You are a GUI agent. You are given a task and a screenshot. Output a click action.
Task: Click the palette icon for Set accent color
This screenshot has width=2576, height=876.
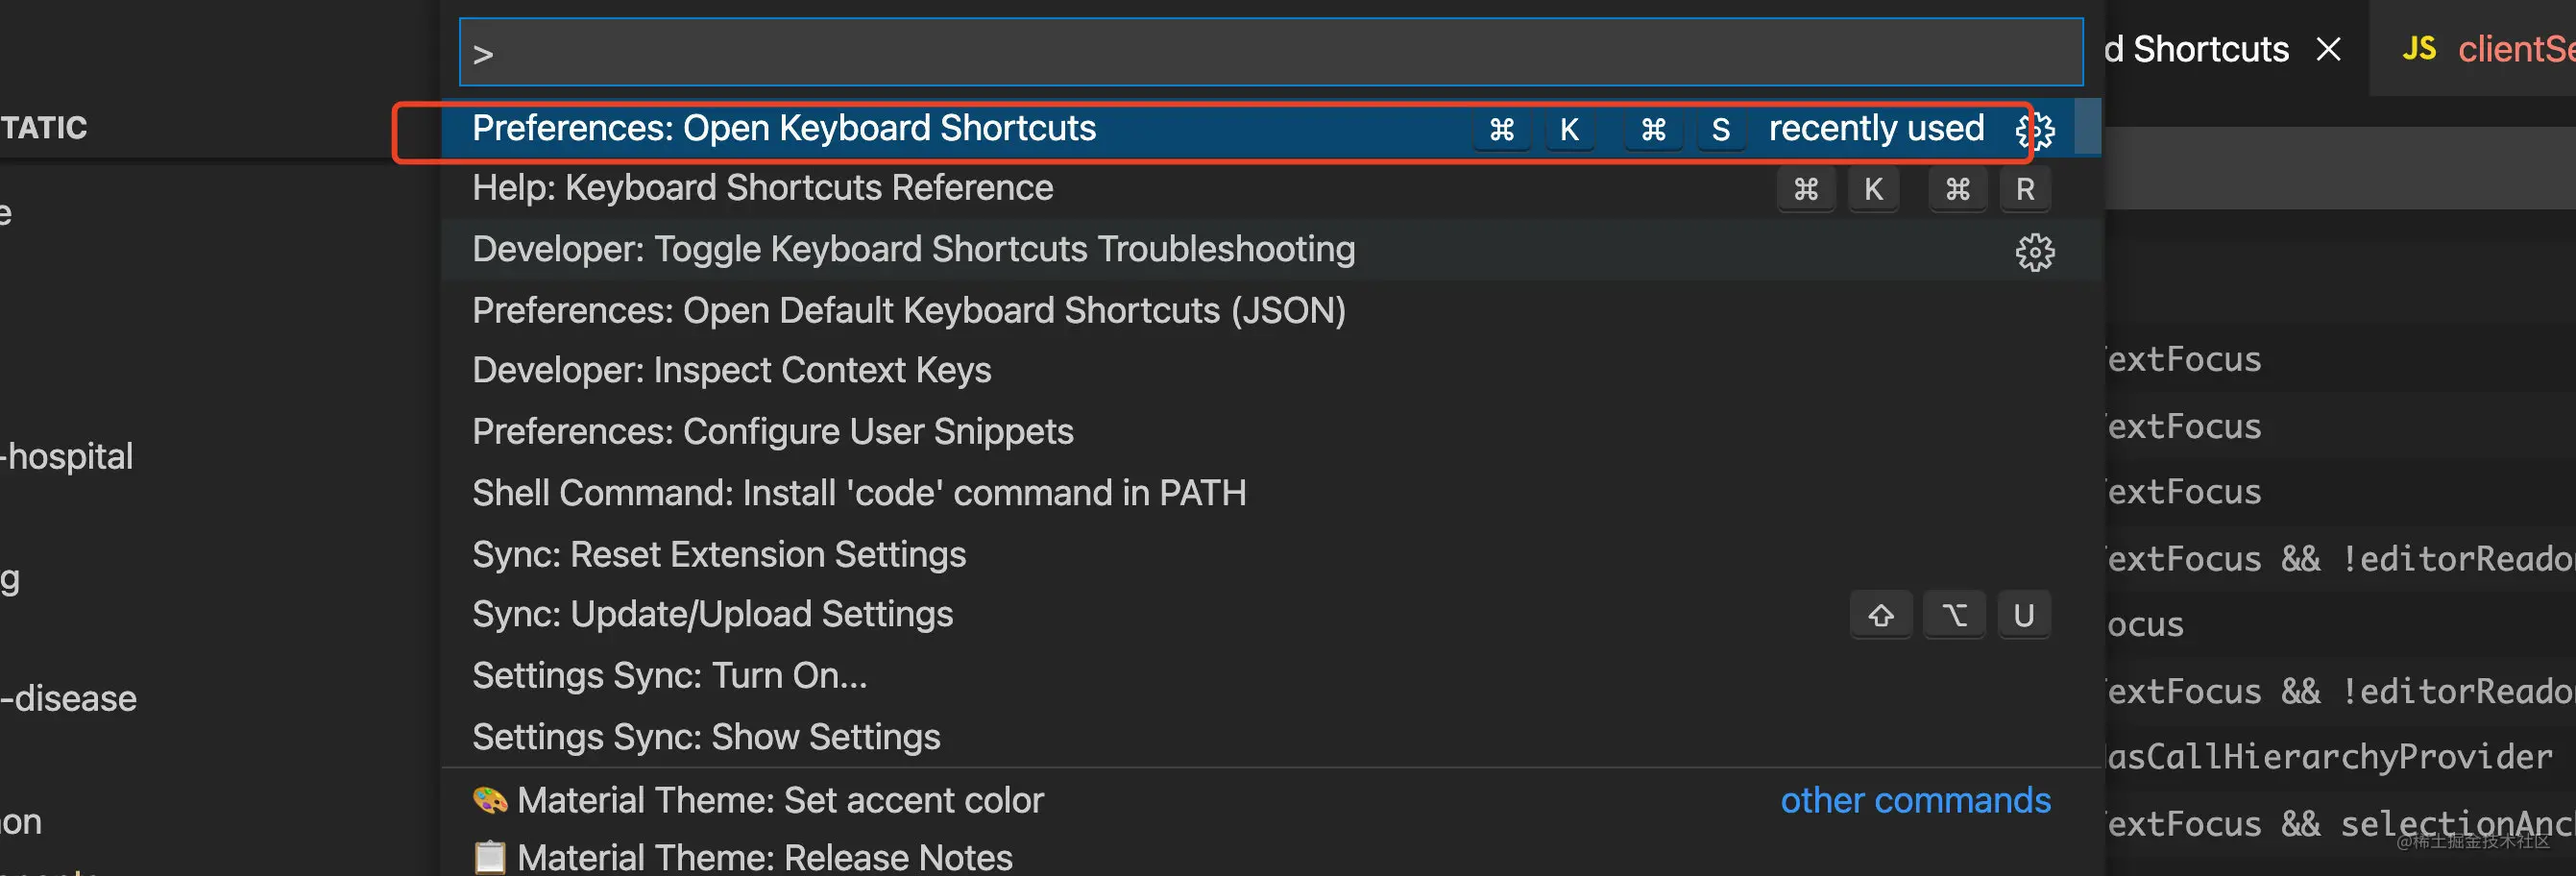pos(489,800)
